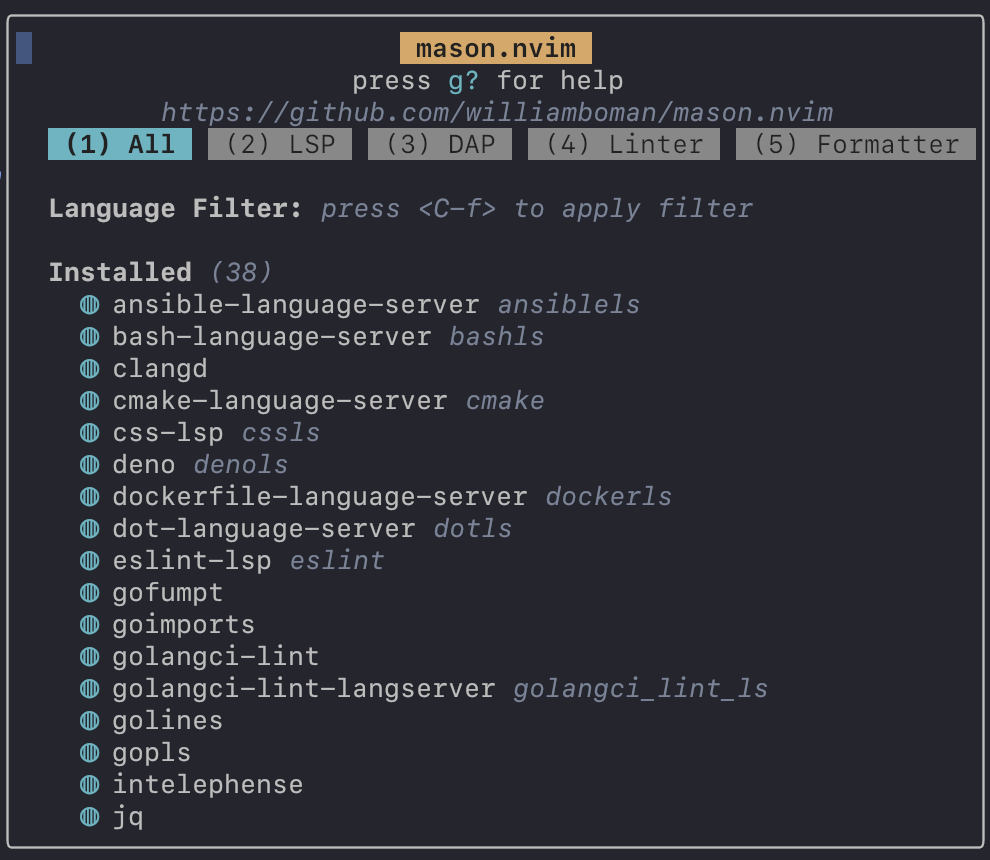990x860 pixels.
Task: Collapse the Installed (38) section
Action: (119, 271)
